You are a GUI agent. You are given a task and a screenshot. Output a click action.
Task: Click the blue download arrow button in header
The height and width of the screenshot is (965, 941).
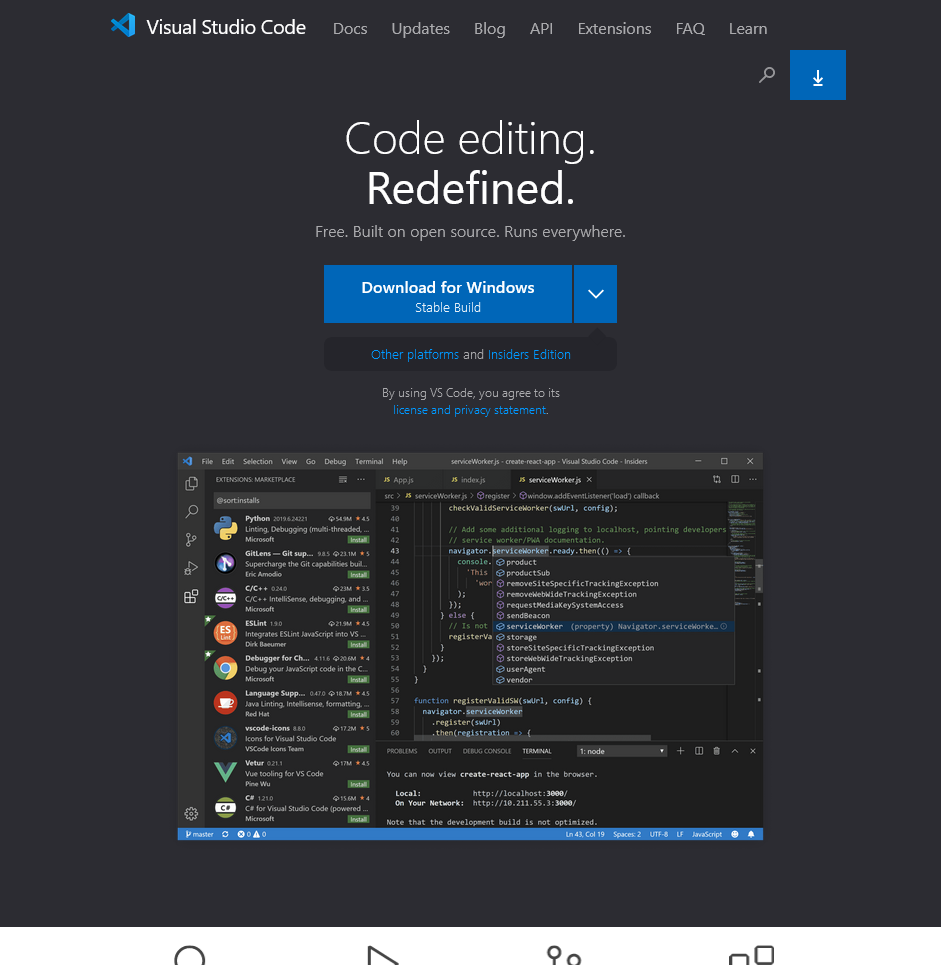coord(818,75)
